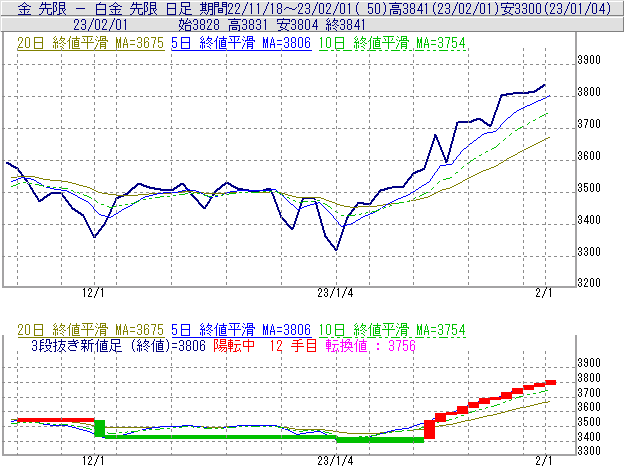Screen dimensions: 624x475
Task: Click the large red reversal block in lower chart
Action: (429, 430)
